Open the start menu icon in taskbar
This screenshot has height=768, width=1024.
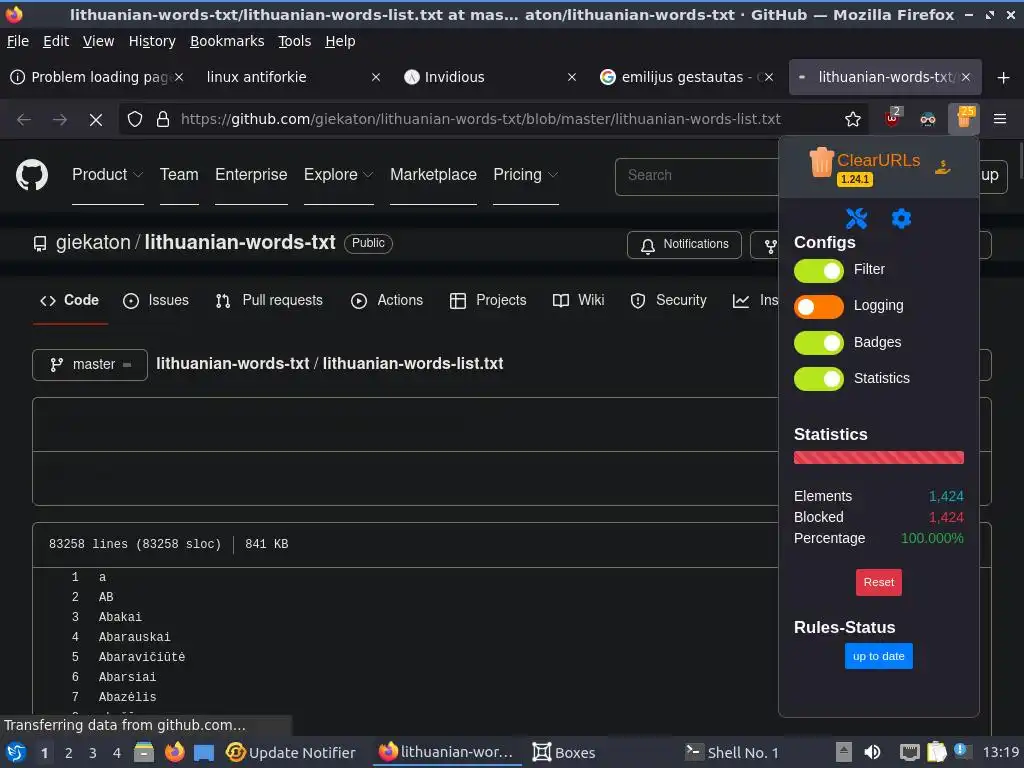(16, 752)
